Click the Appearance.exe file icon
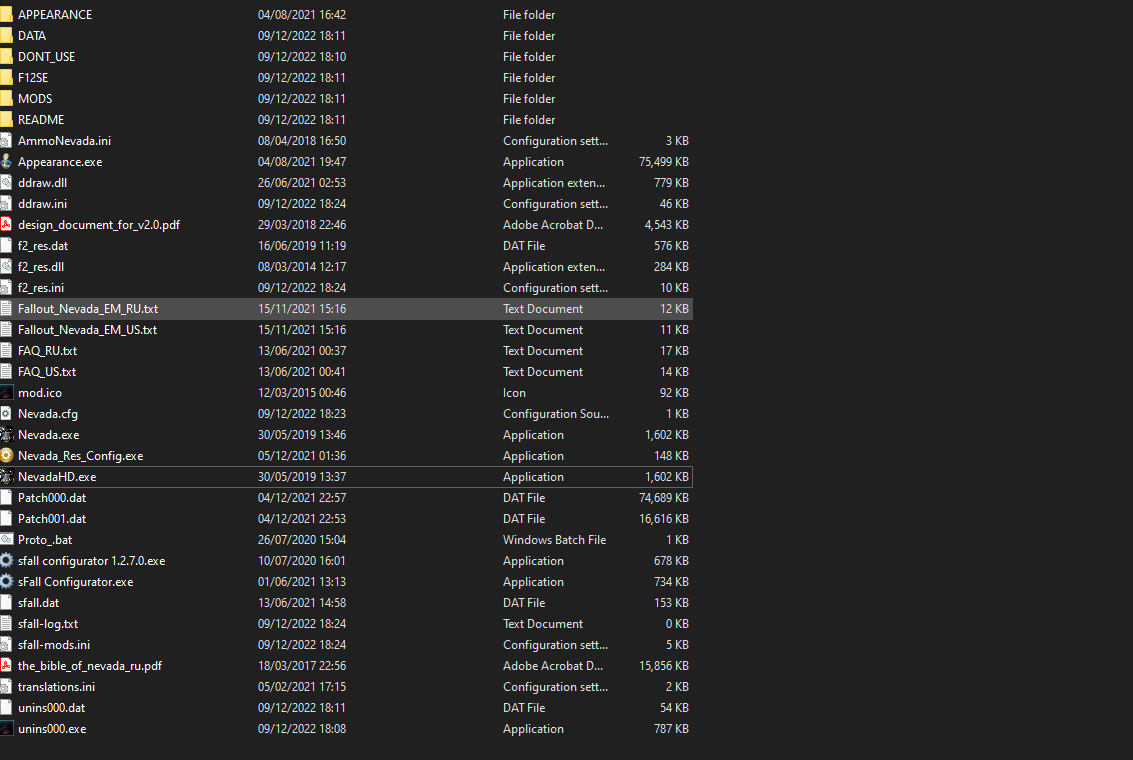 [x=7, y=162]
